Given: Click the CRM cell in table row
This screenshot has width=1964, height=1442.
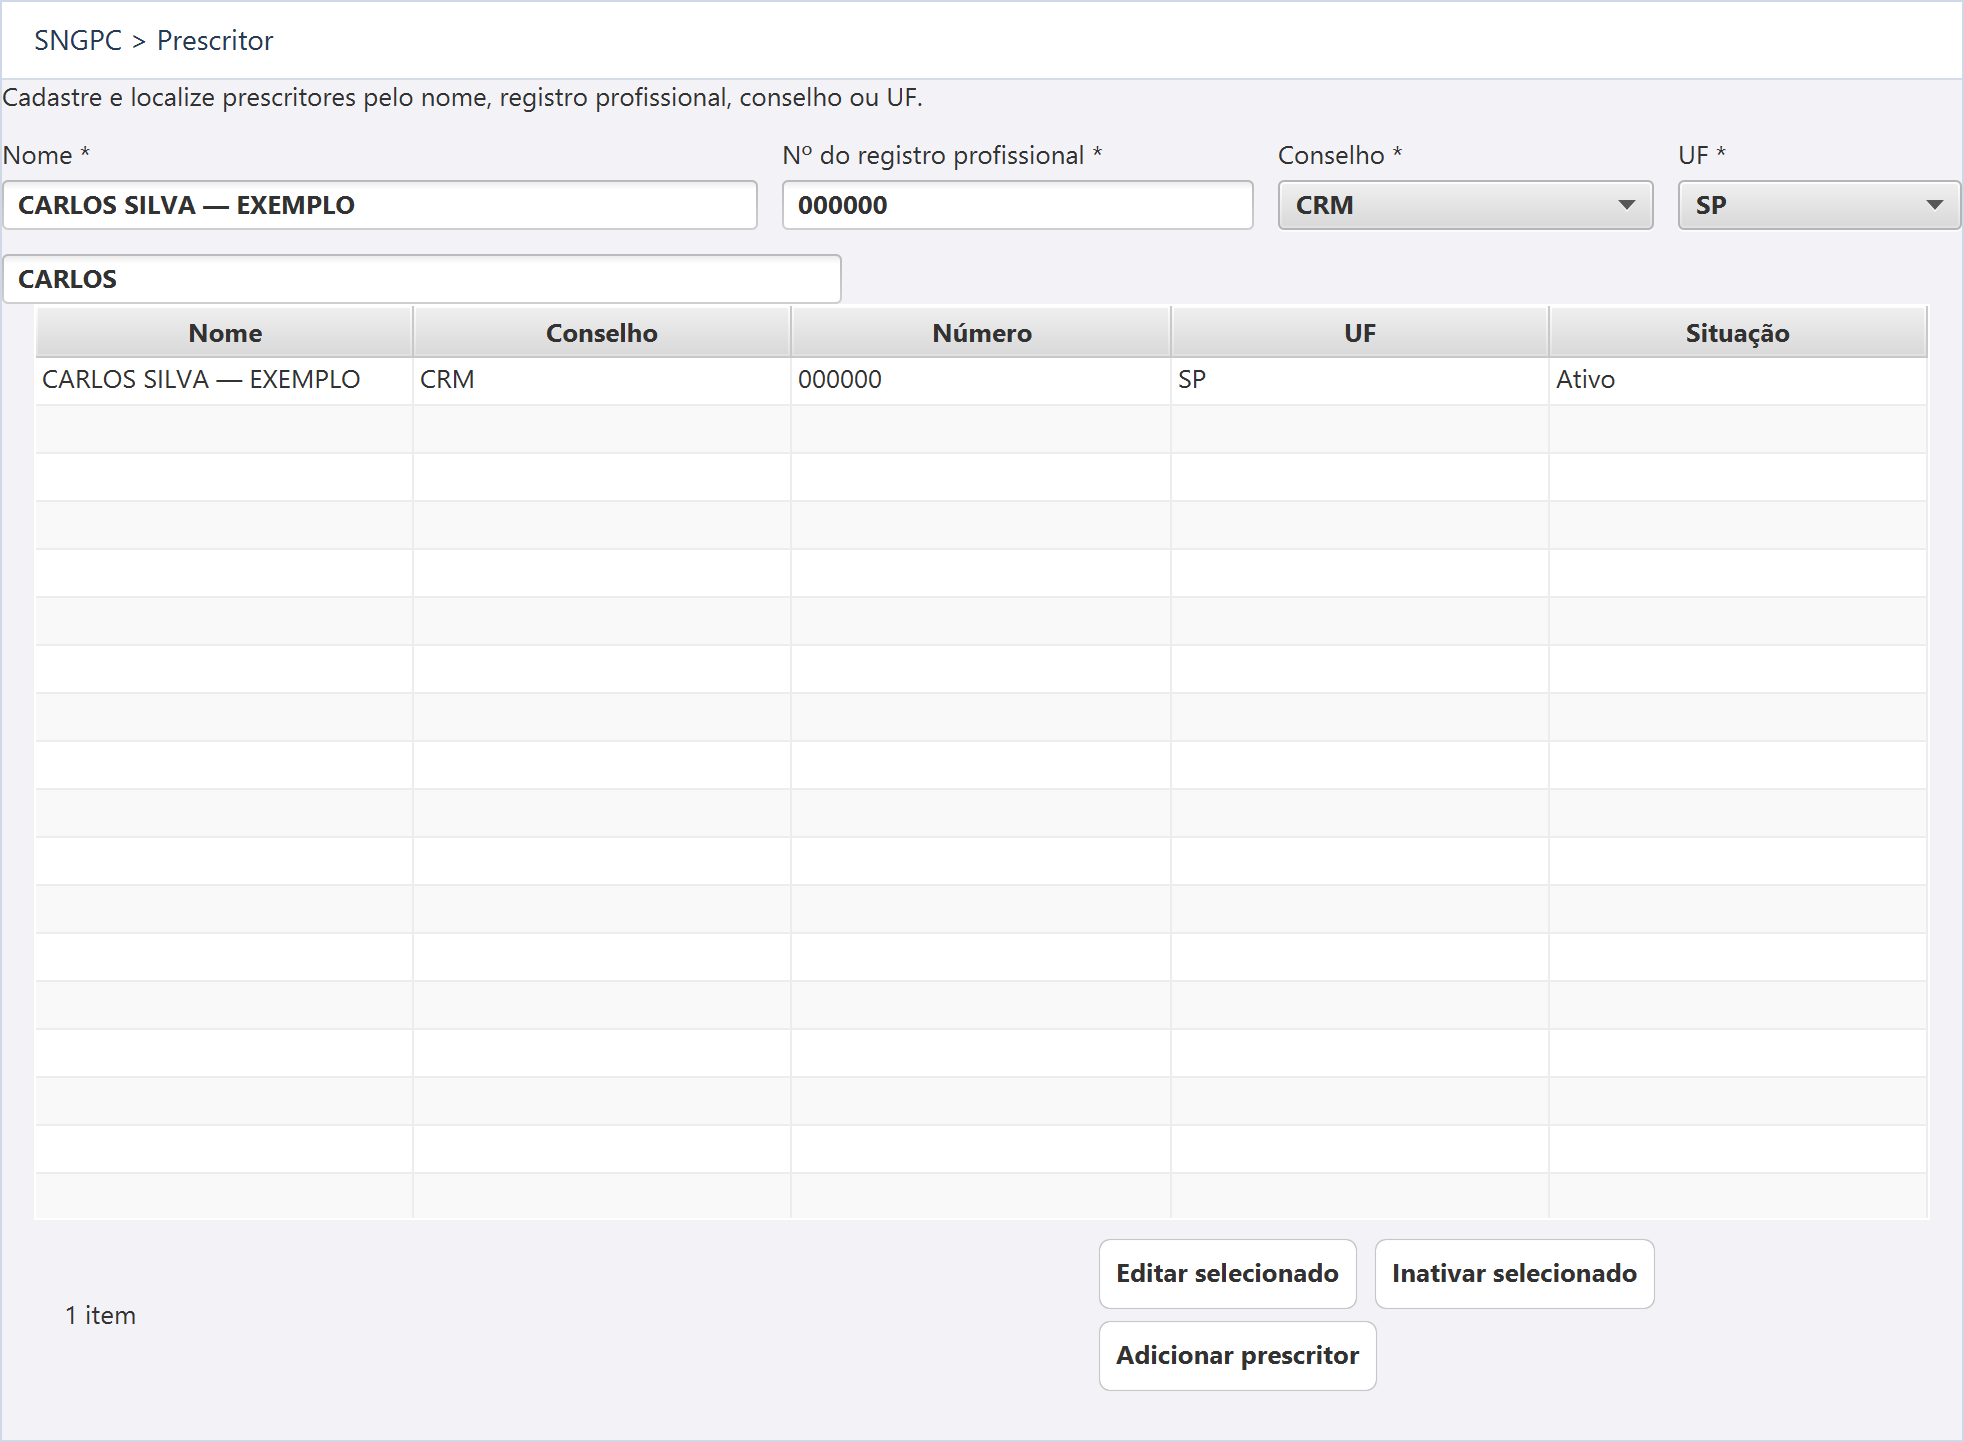Looking at the screenshot, I should pyautogui.click(x=602, y=380).
